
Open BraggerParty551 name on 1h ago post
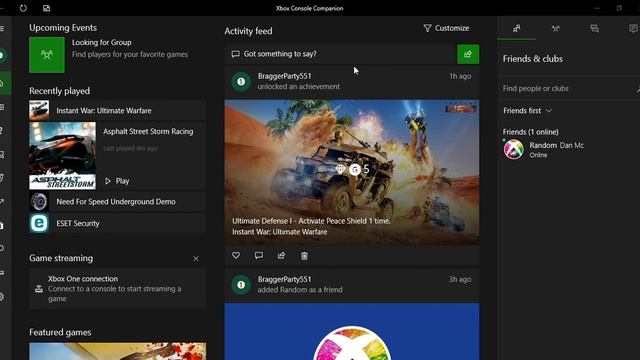(x=284, y=76)
